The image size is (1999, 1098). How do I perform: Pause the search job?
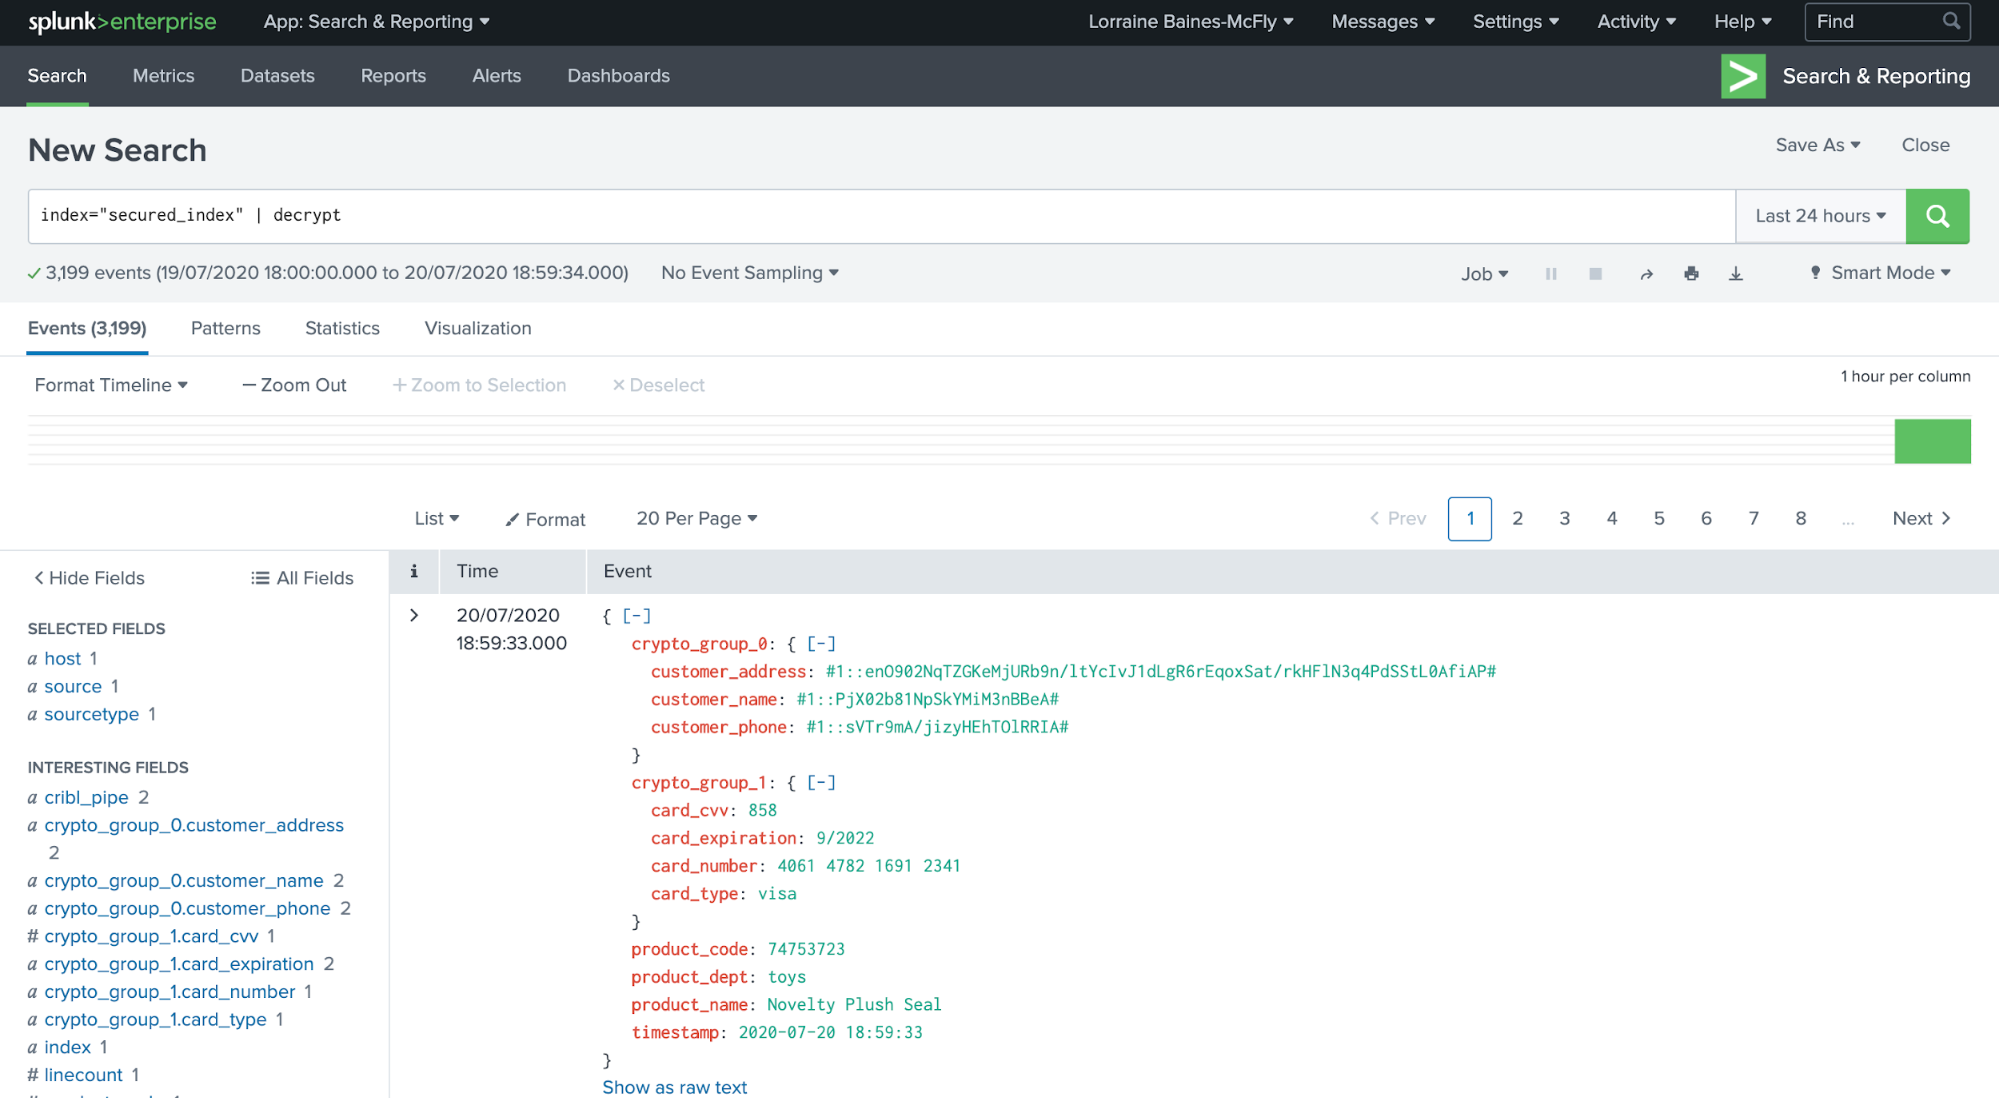pyautogui.click(x=1551, y=274)
